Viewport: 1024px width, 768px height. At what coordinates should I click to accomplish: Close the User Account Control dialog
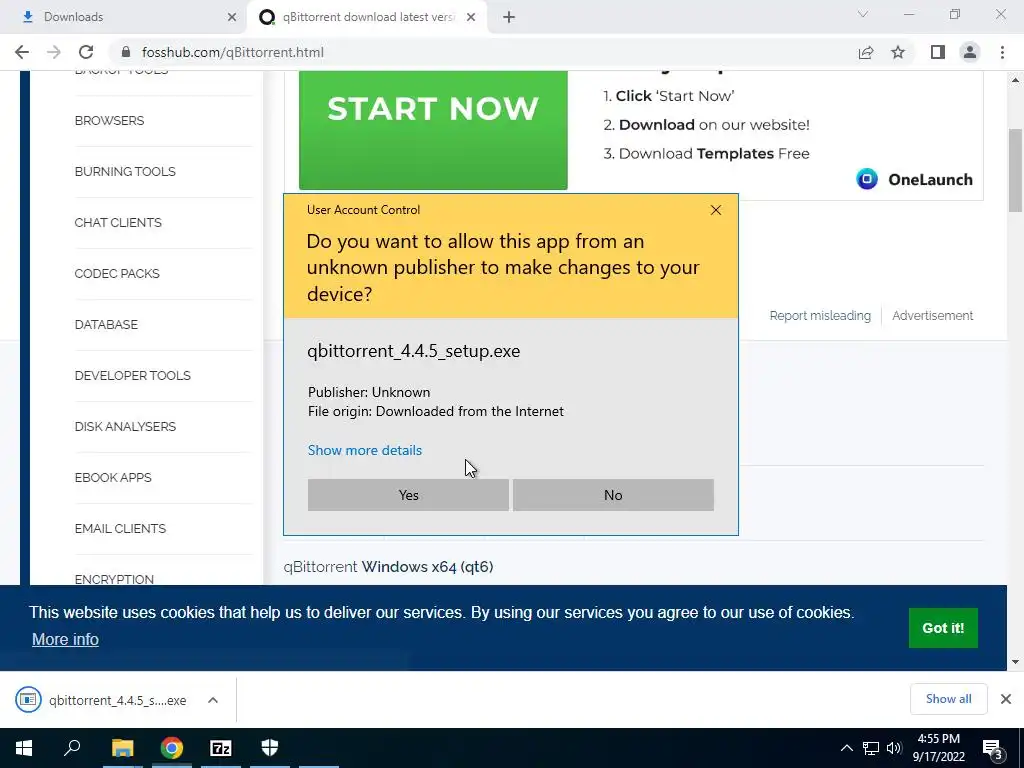tap(716, 210)
